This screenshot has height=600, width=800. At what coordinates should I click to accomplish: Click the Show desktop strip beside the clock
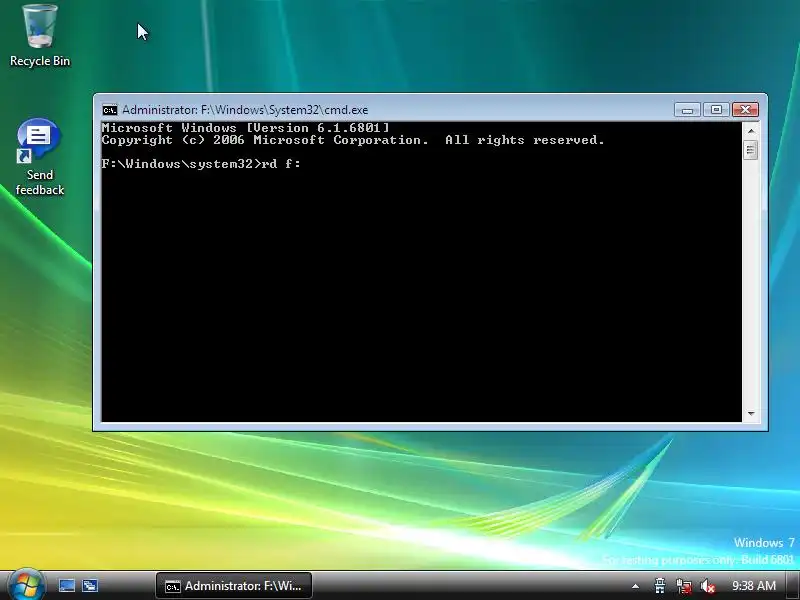click(792, 586)
